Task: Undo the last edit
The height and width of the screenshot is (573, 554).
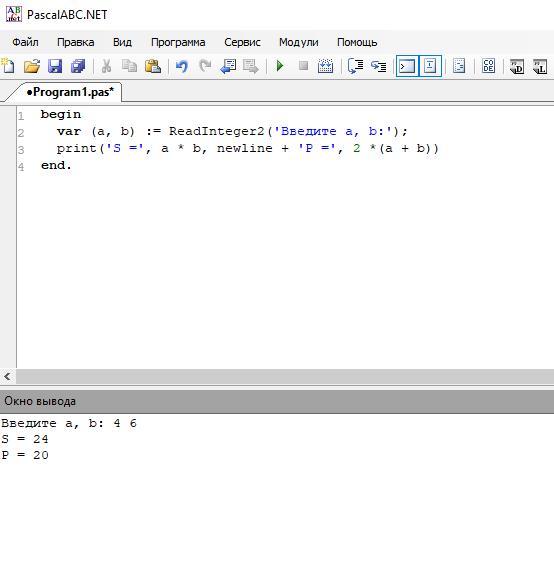Action: (x=182, y=67)
